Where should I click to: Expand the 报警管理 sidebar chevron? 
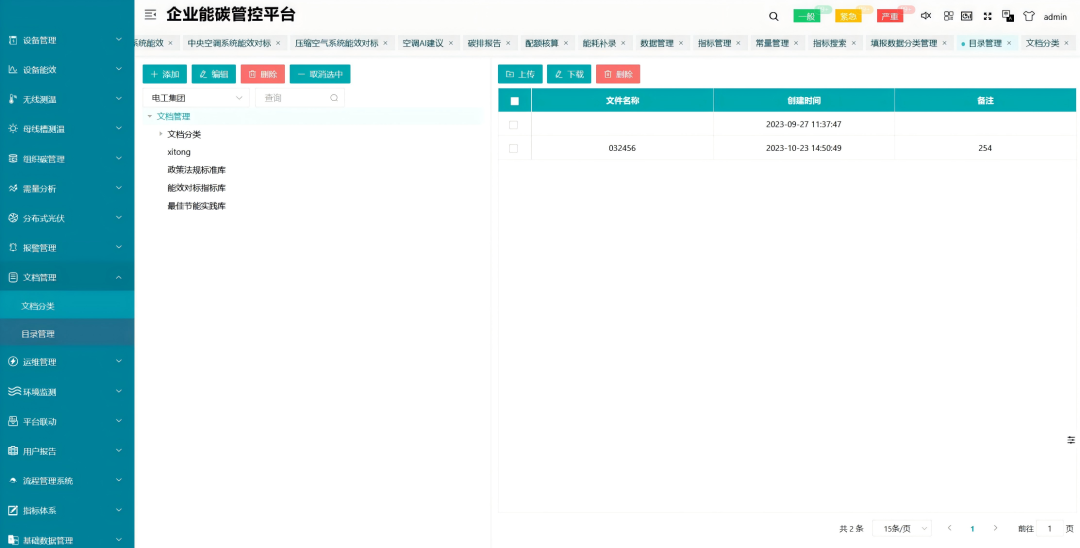(118, 247)
